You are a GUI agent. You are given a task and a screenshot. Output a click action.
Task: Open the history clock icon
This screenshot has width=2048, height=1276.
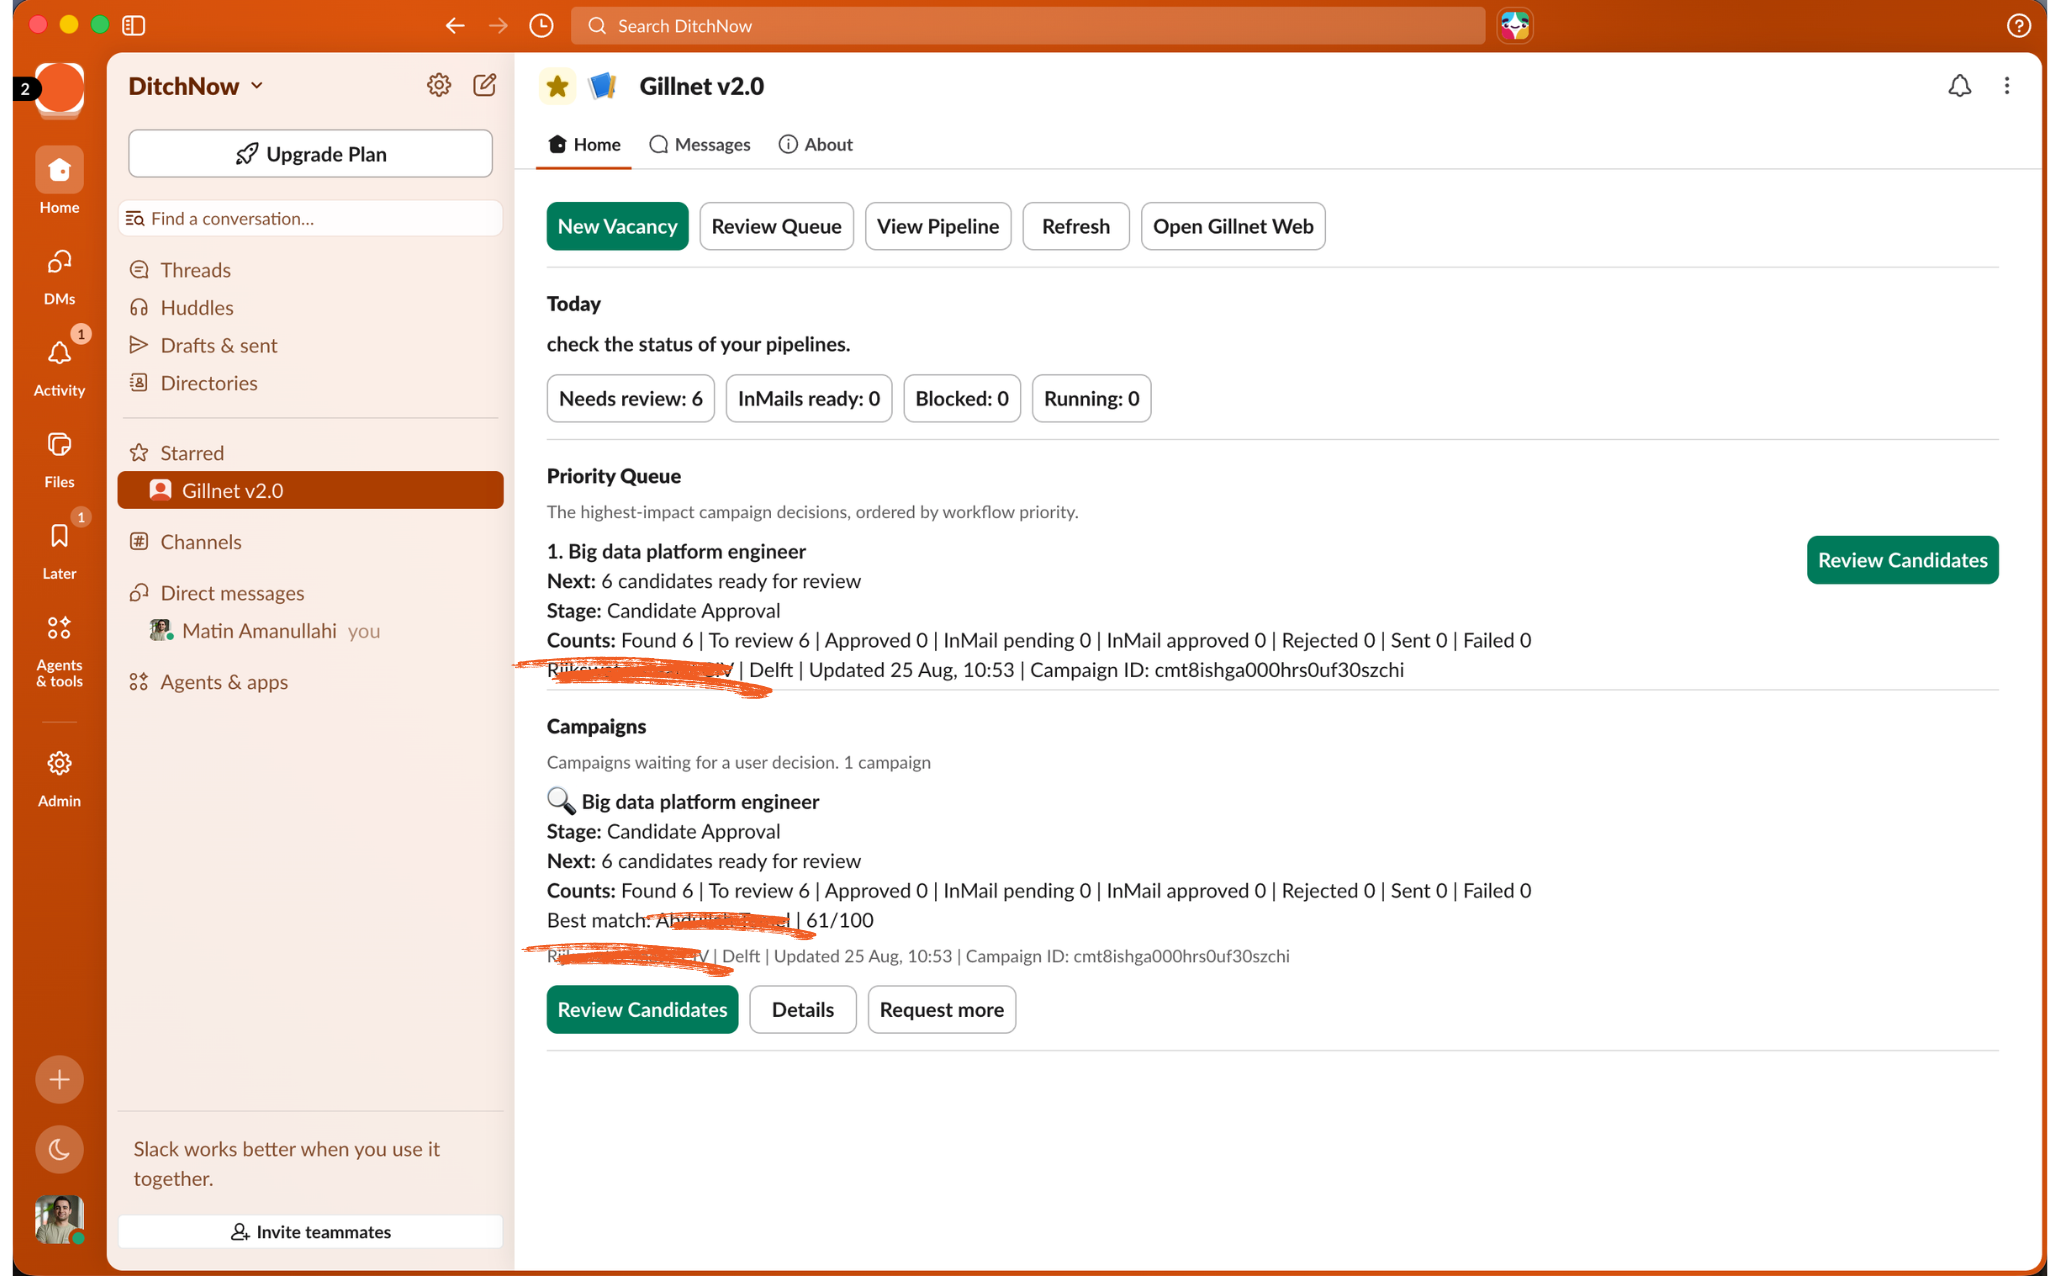pyautogui.click(x=541, y=25)
